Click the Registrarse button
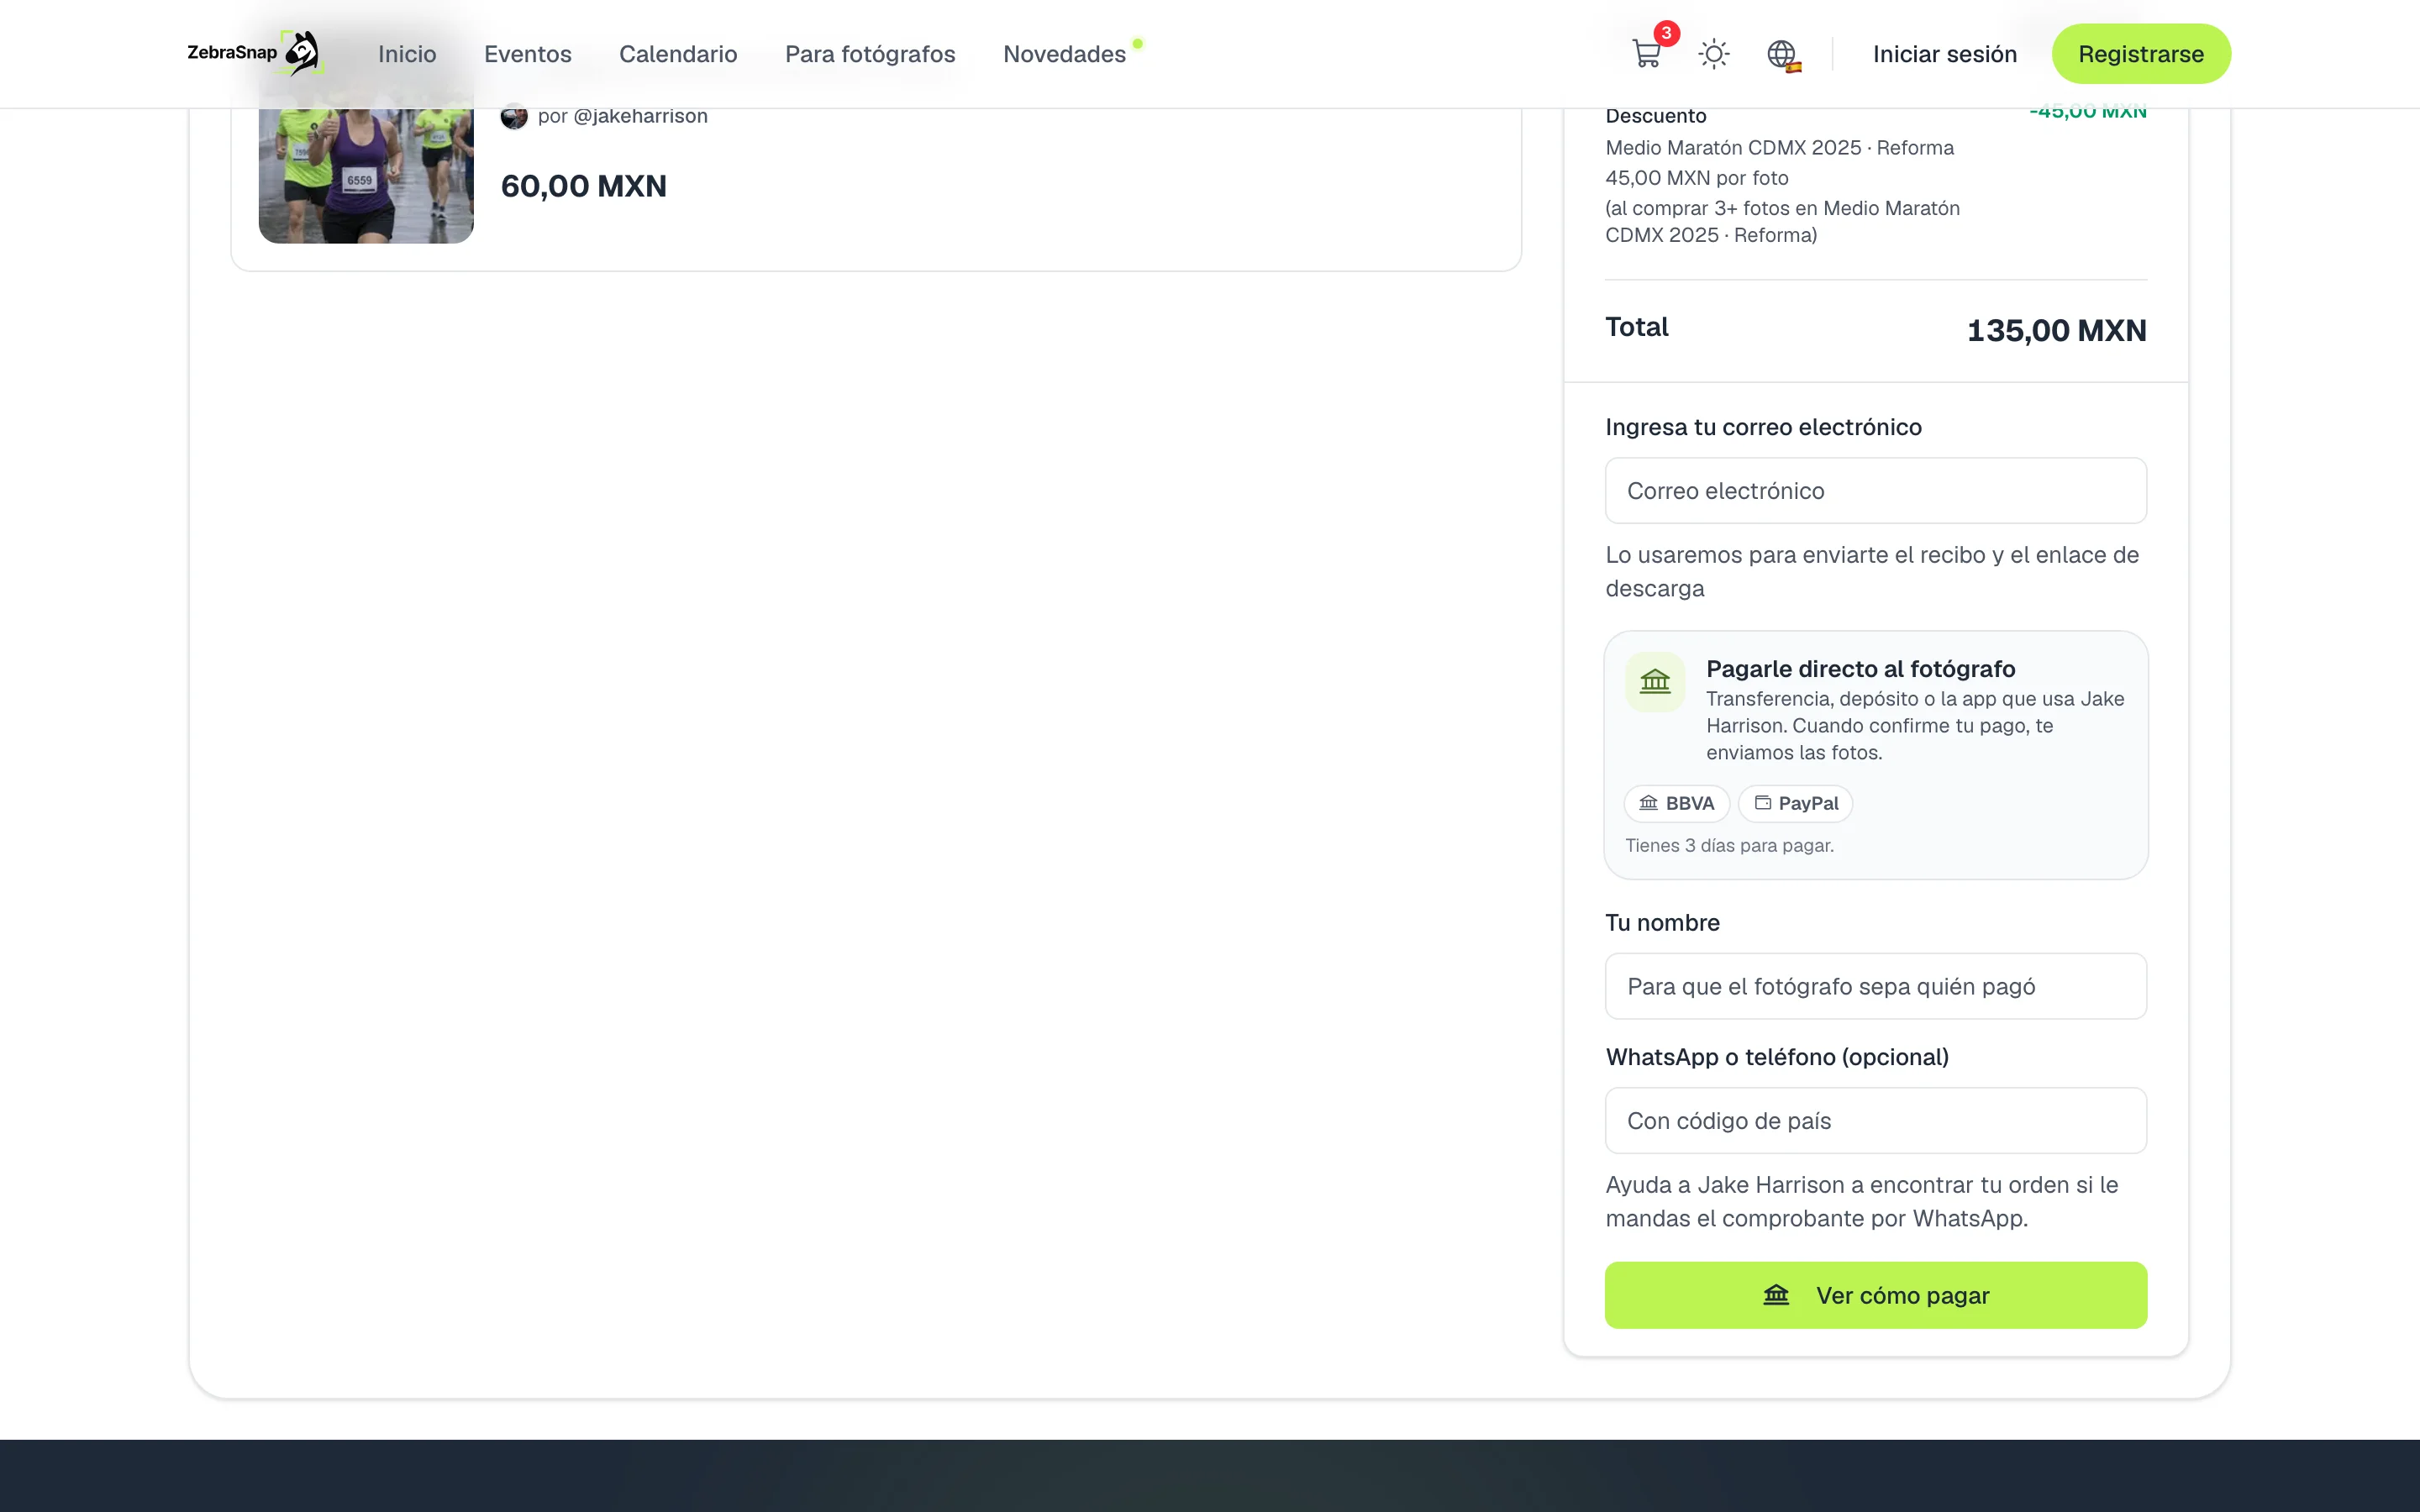The height and width of the screenshot is (1512, 2420). point(2141,54)
